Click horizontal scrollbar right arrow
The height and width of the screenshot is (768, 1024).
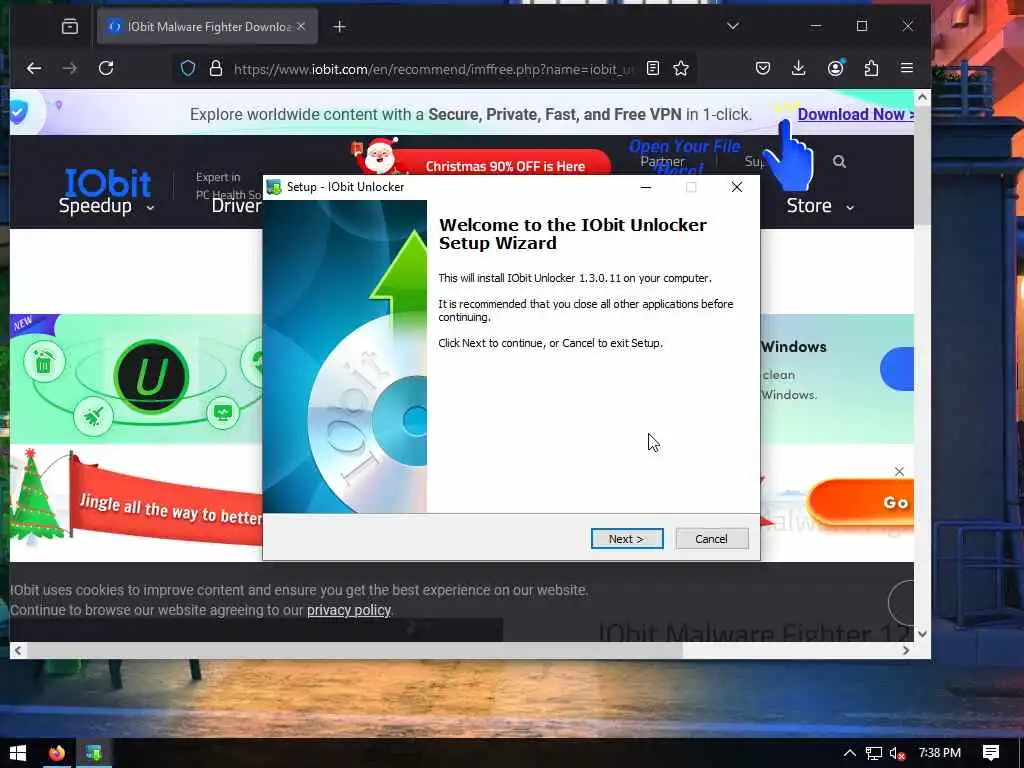pyautogui.click(x=906, y=650)
